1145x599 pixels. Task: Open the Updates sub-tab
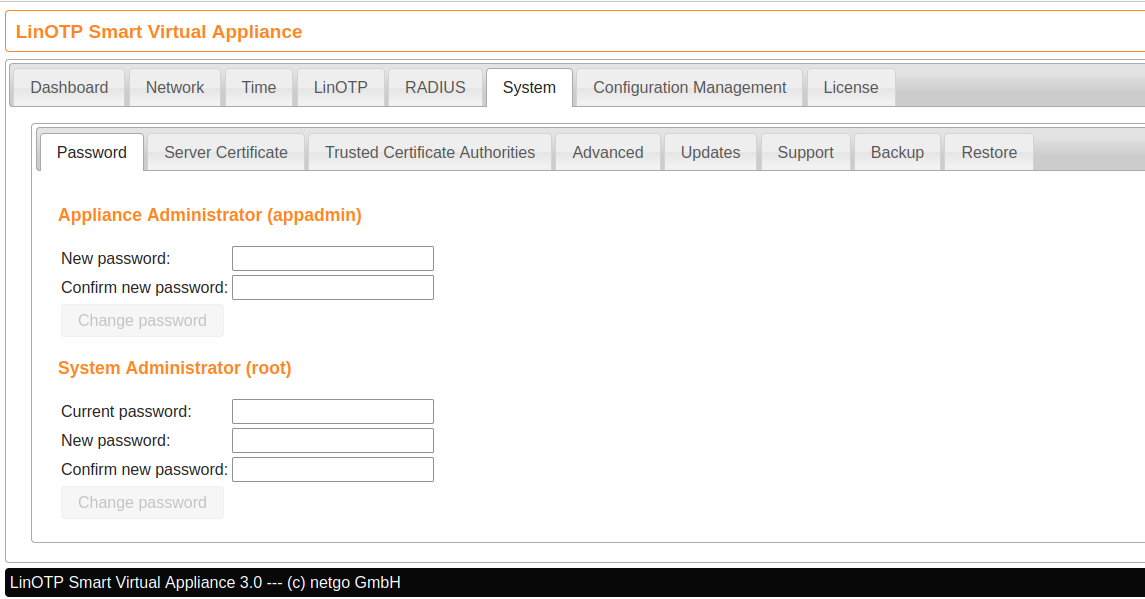710,153
